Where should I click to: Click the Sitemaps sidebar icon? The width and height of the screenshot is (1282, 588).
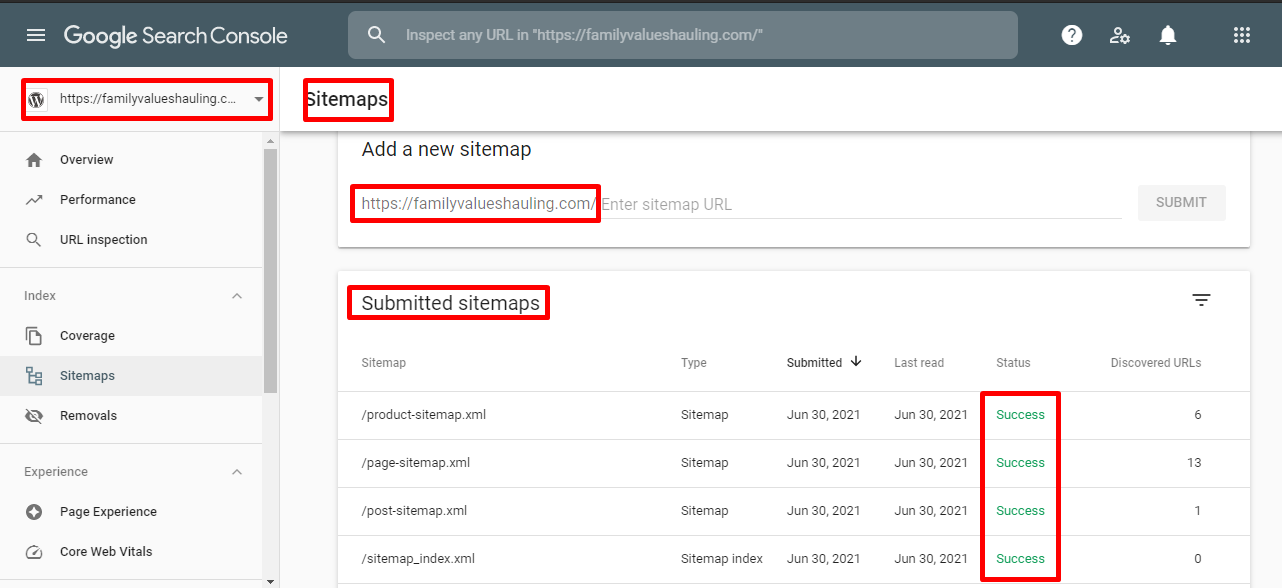[33, 375]
